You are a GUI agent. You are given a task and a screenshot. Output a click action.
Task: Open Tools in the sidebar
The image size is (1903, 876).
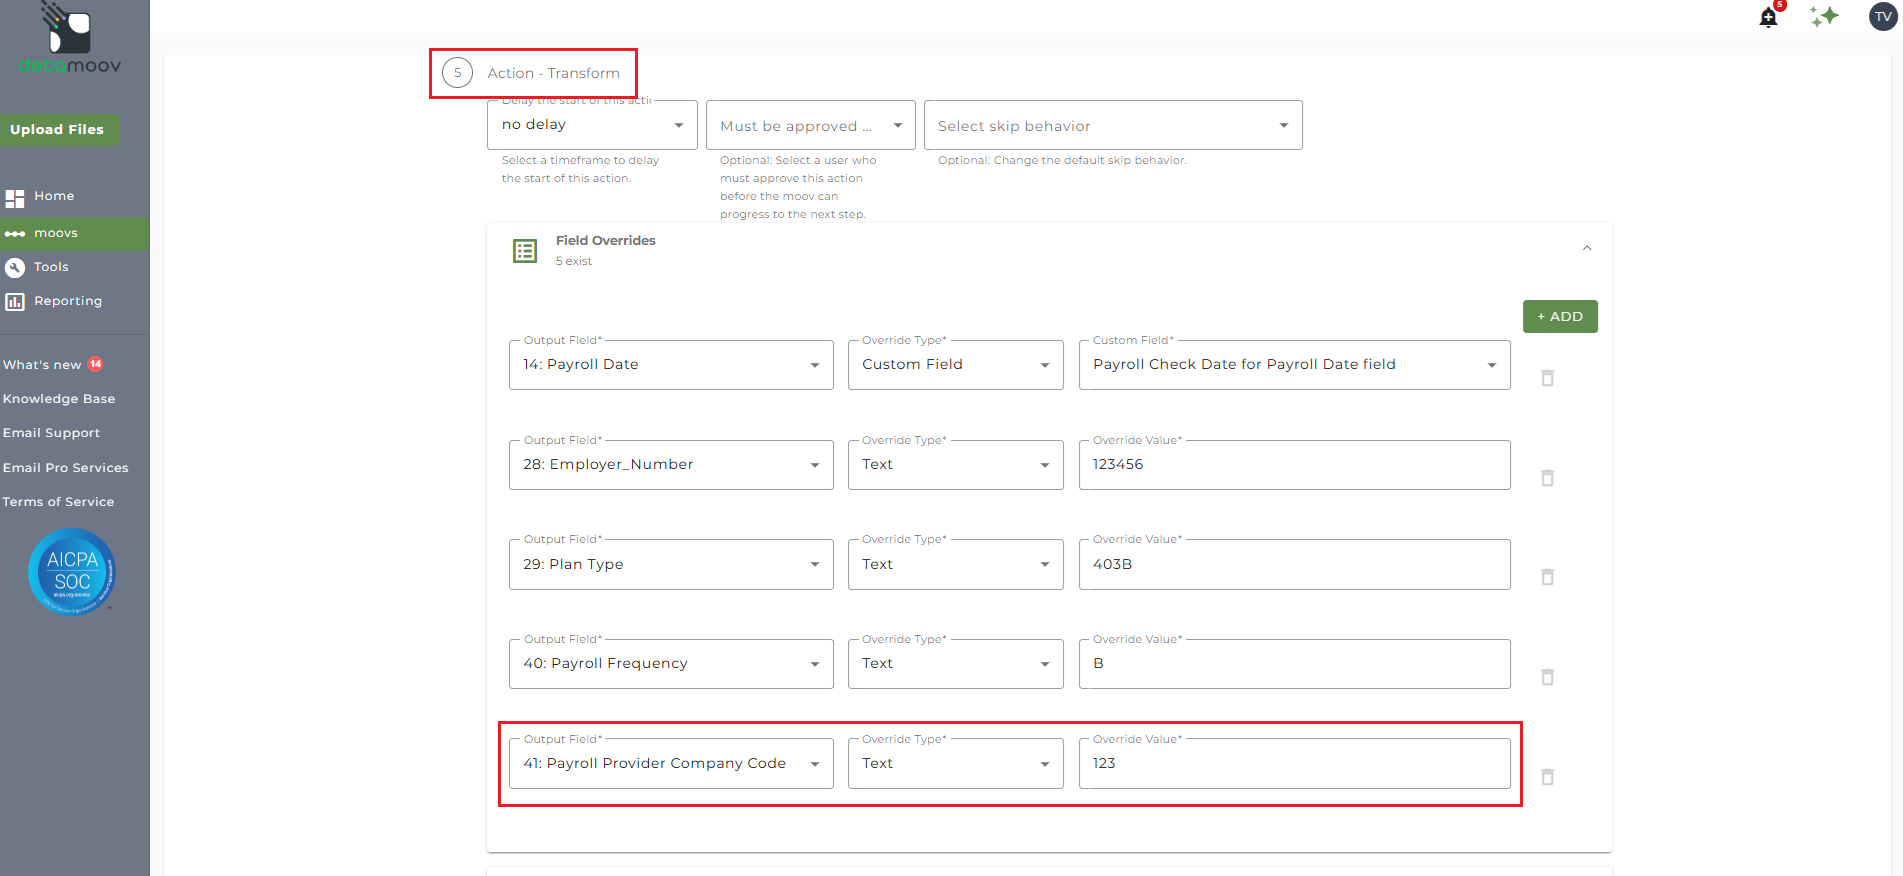coord(51,267)
